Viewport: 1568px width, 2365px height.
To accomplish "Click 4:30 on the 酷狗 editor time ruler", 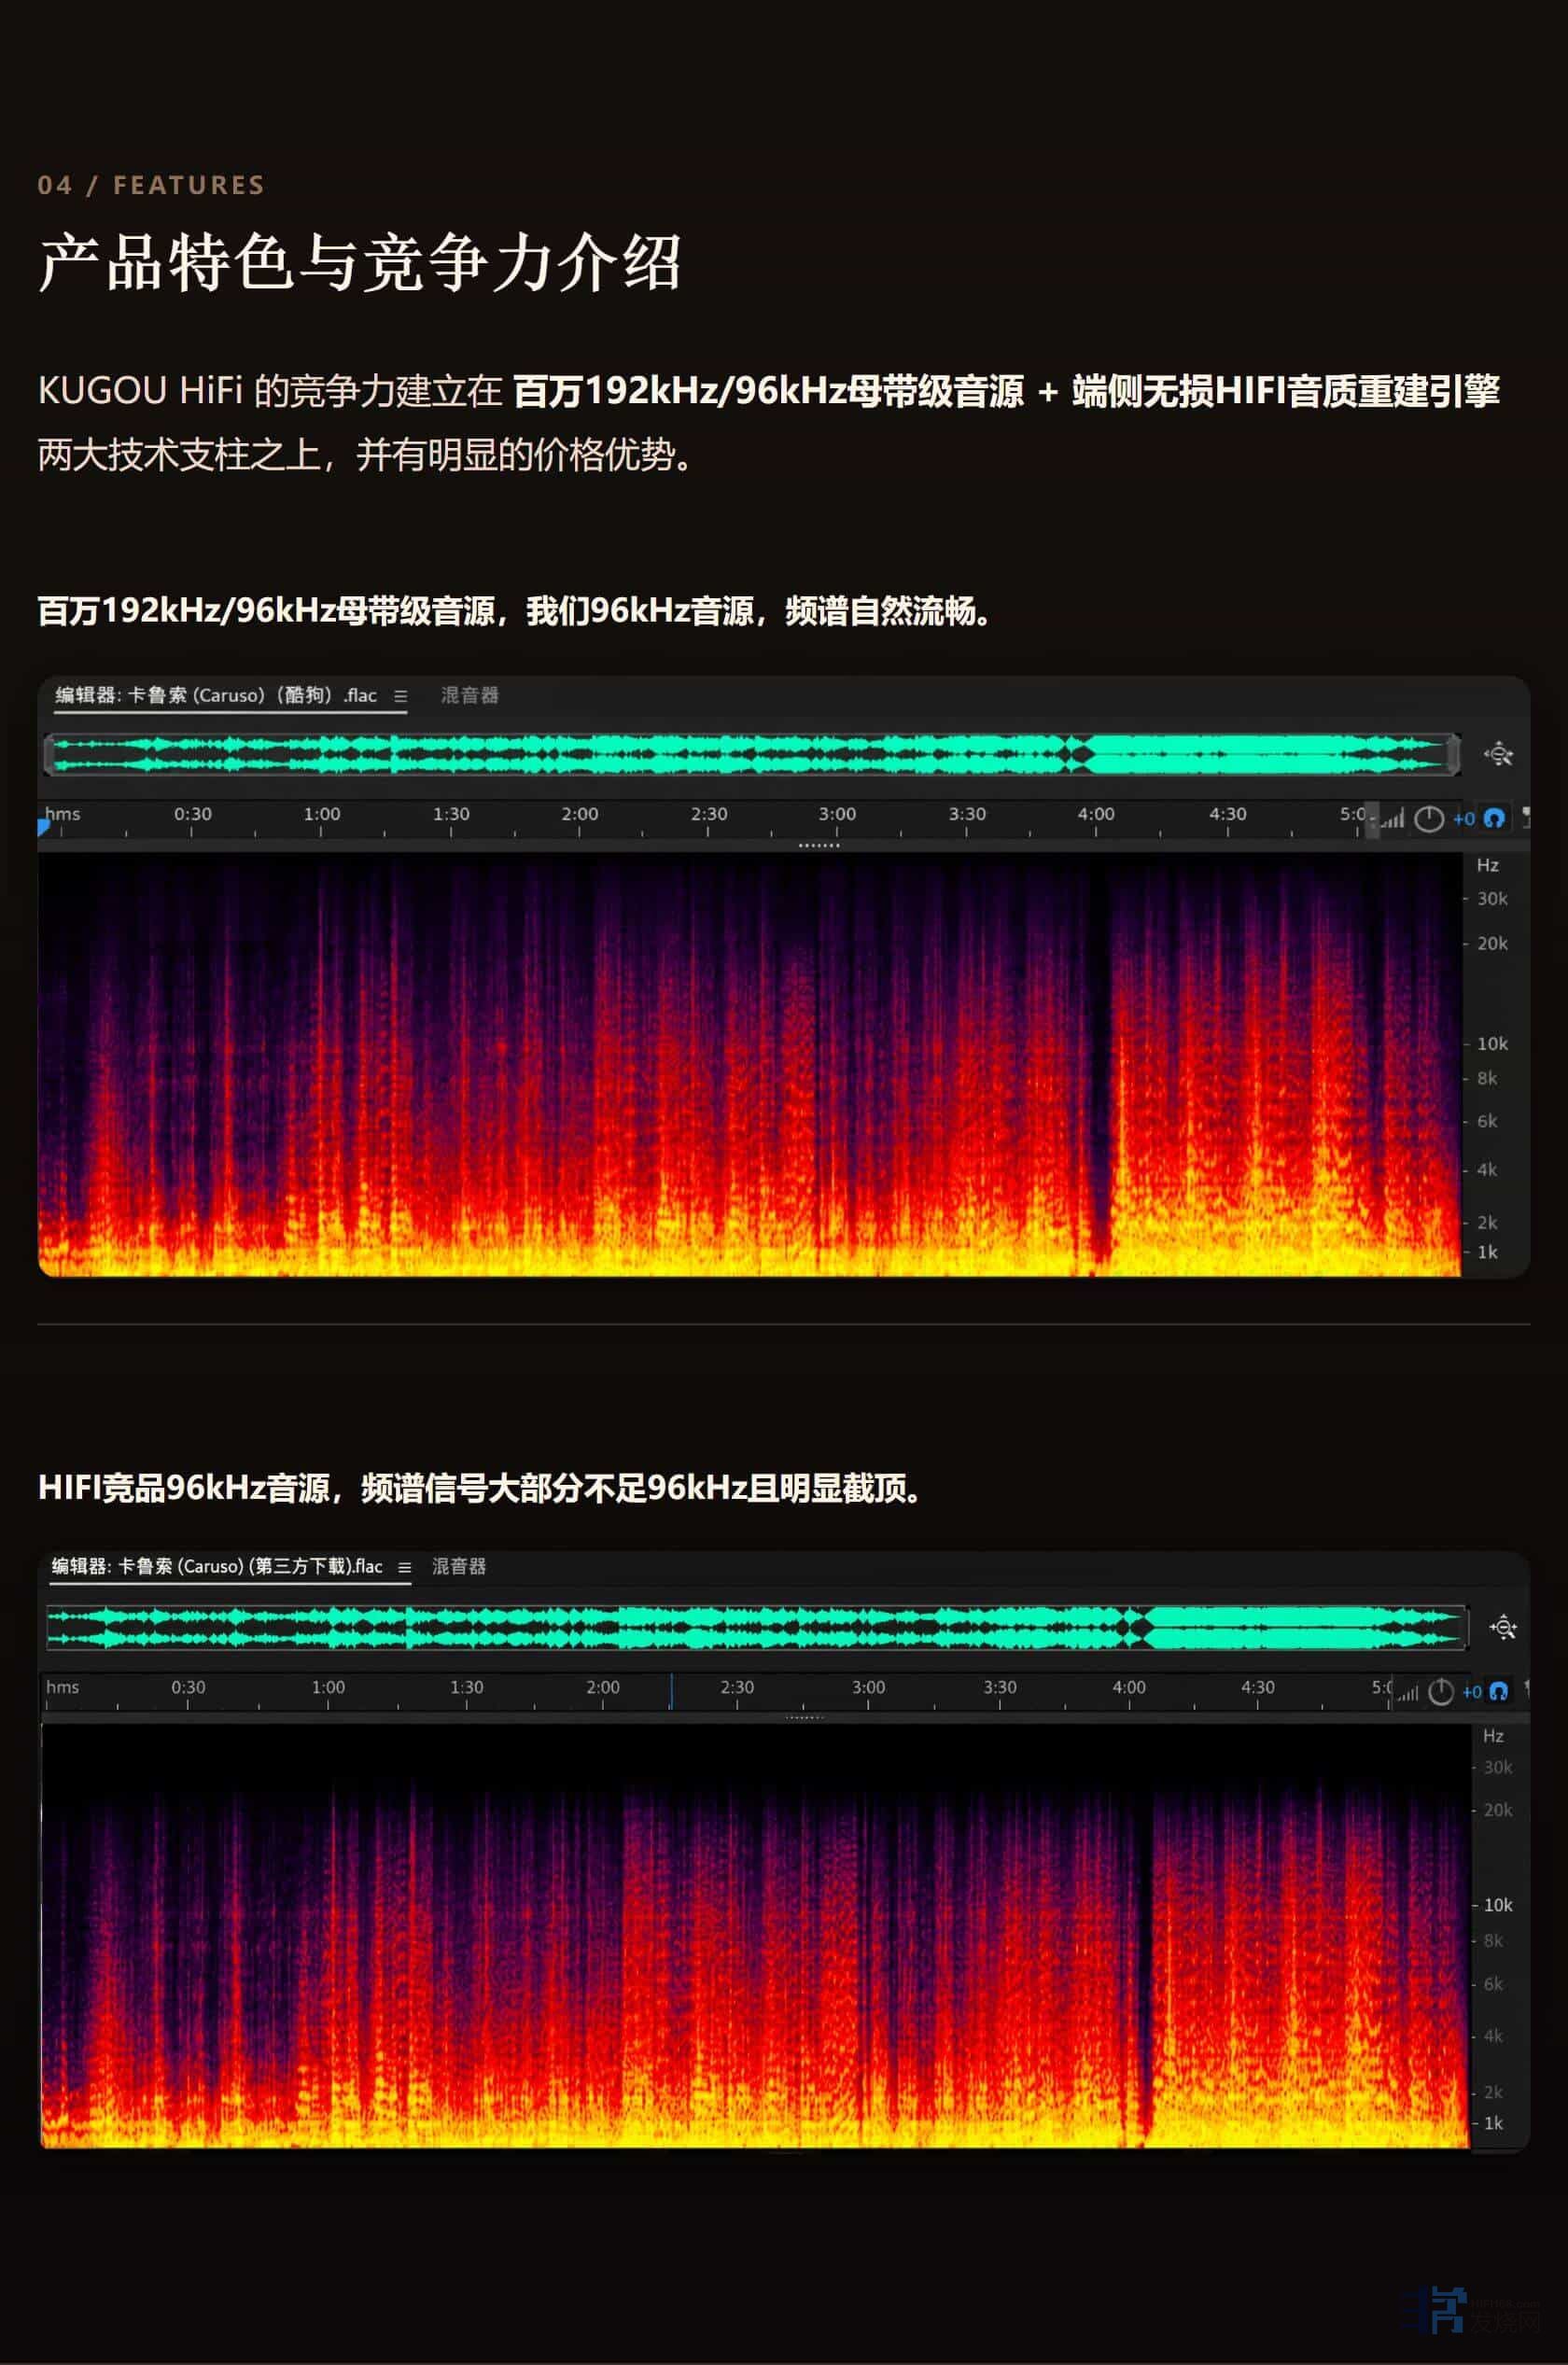I will 1228,814.
